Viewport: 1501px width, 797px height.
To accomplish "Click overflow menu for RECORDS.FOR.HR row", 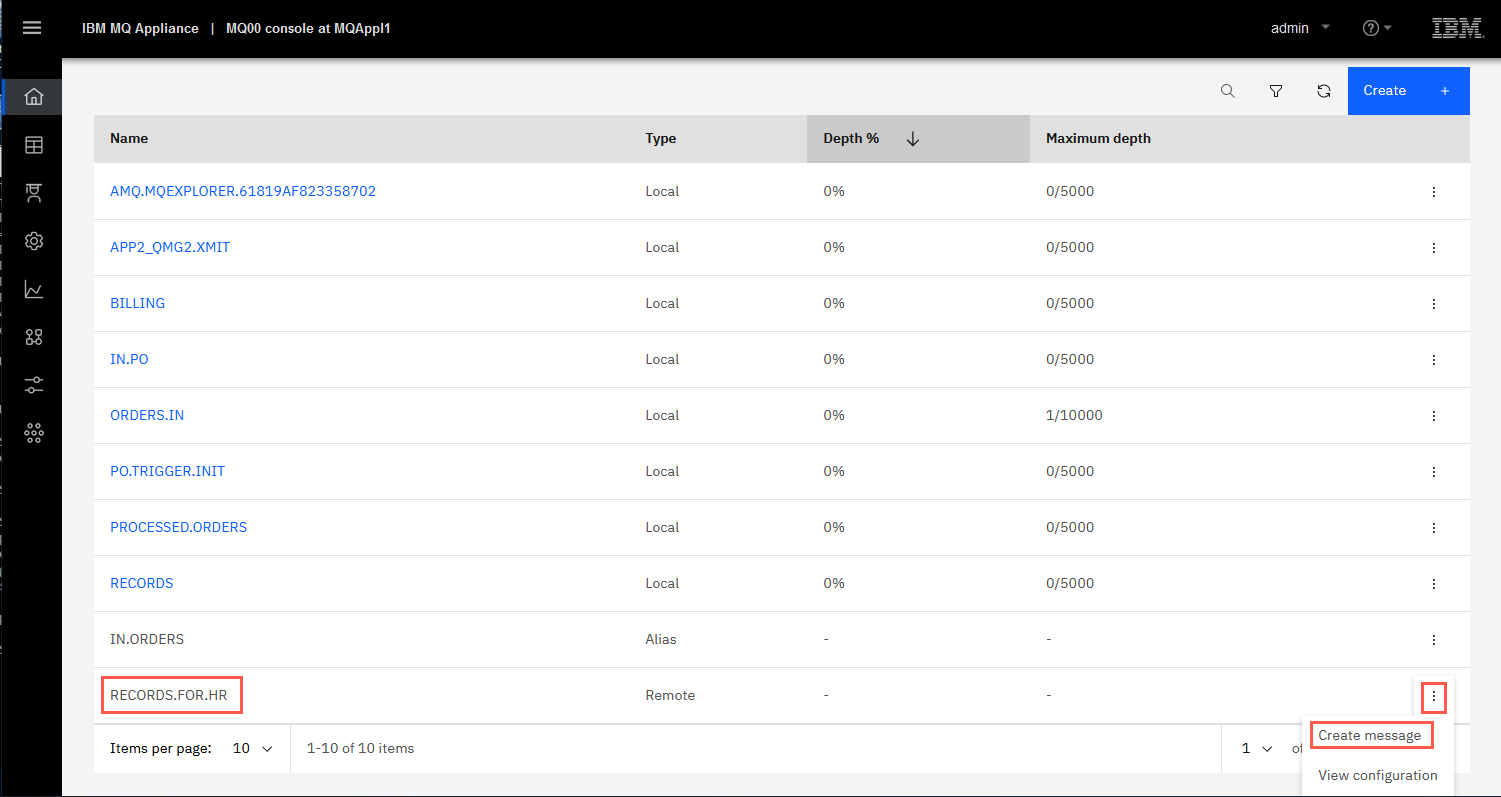I will (x=1434, y=695).
